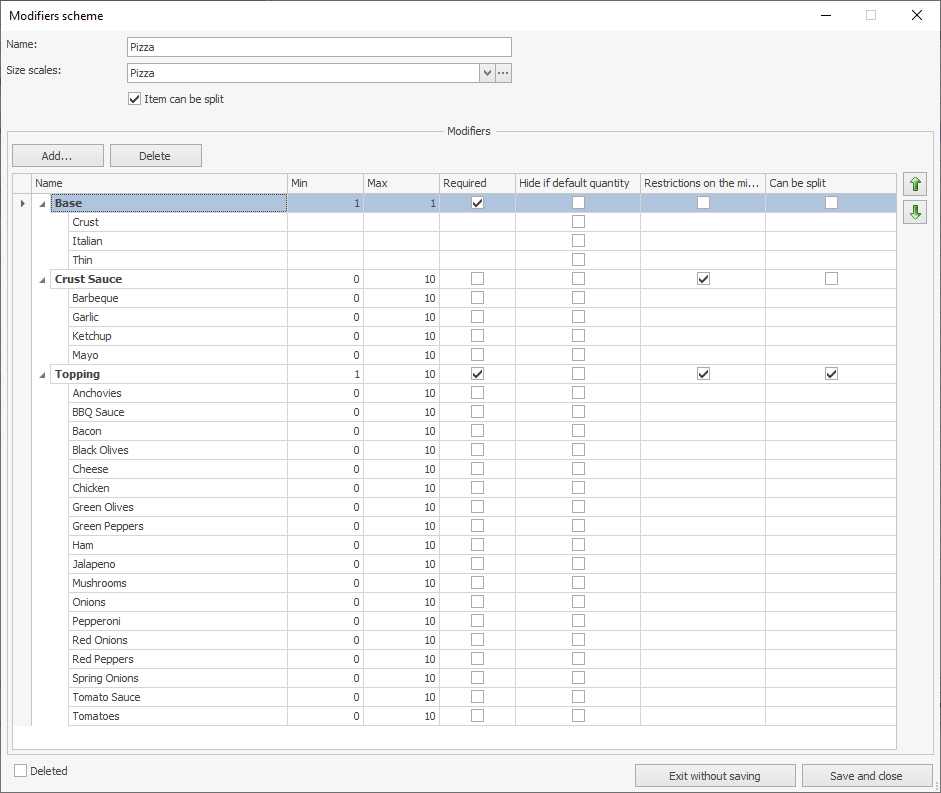Open the Size scales dropdown arrow
The image size is (941, 793).
click(x=487, y=73)
